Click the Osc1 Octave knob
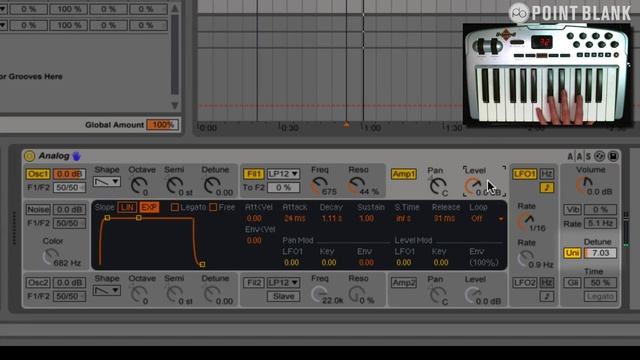Screen dimensions: 640x360 (138, 186)
